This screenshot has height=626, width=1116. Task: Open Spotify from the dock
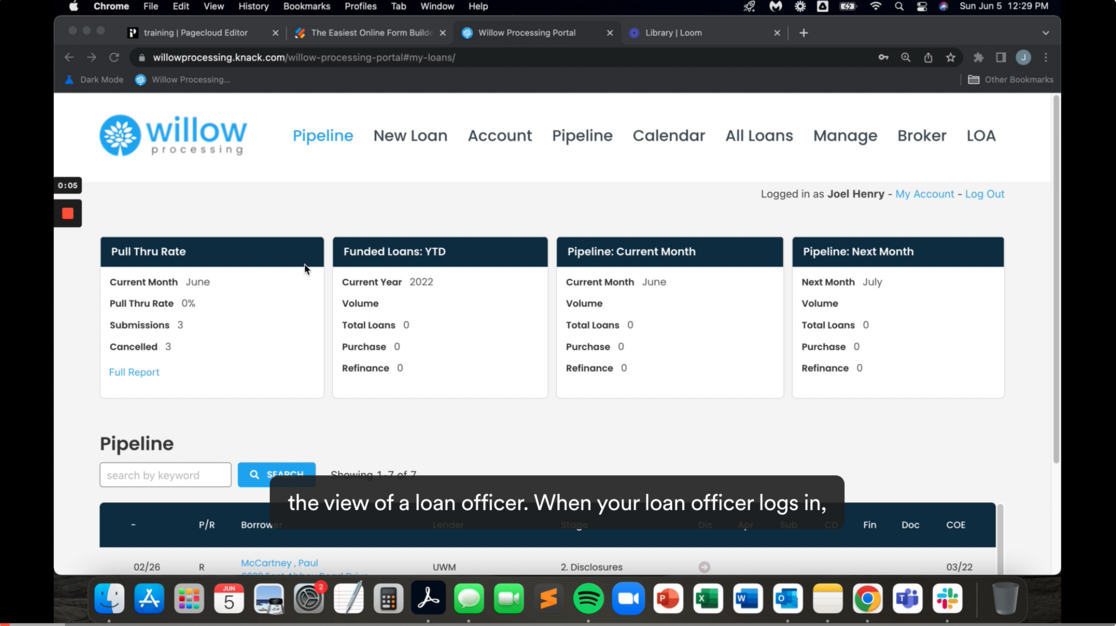588,599
